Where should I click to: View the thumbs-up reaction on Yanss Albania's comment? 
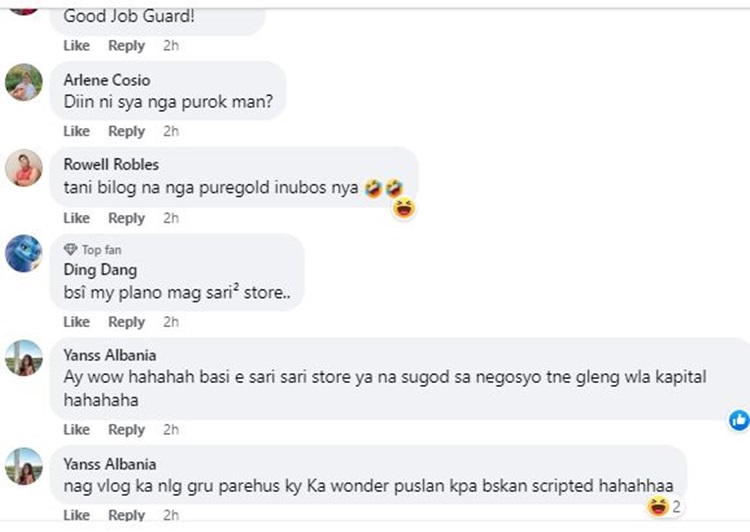739,421
